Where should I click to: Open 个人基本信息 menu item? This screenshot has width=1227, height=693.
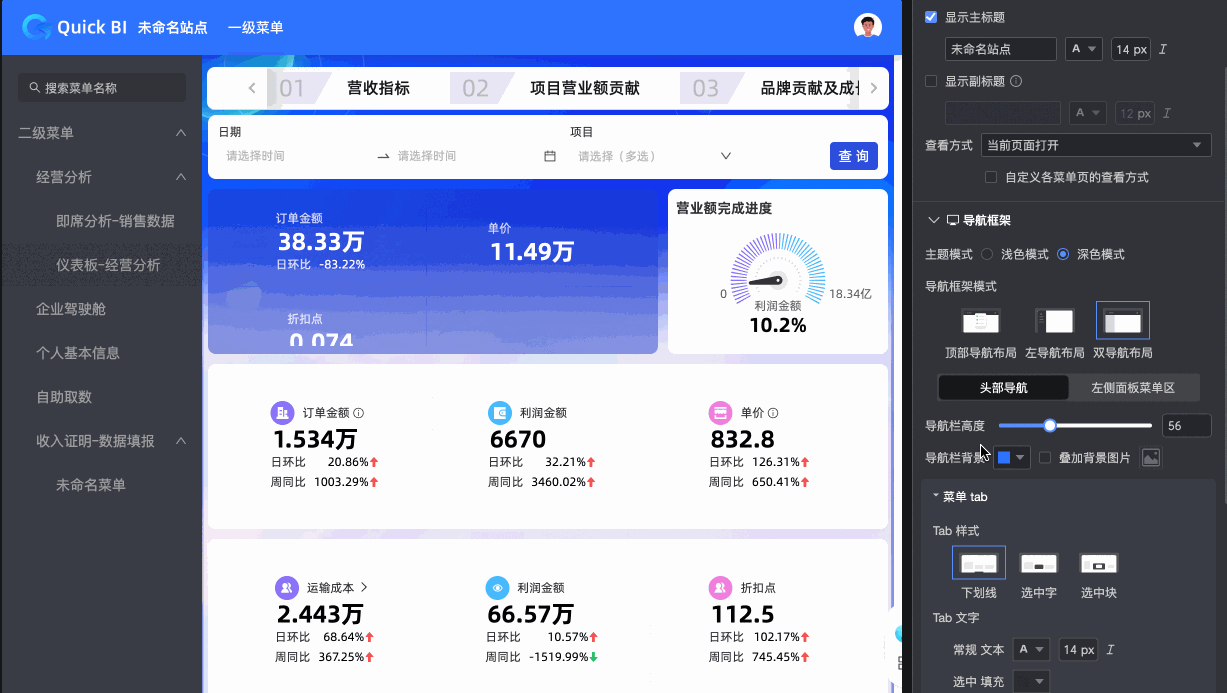78,353
